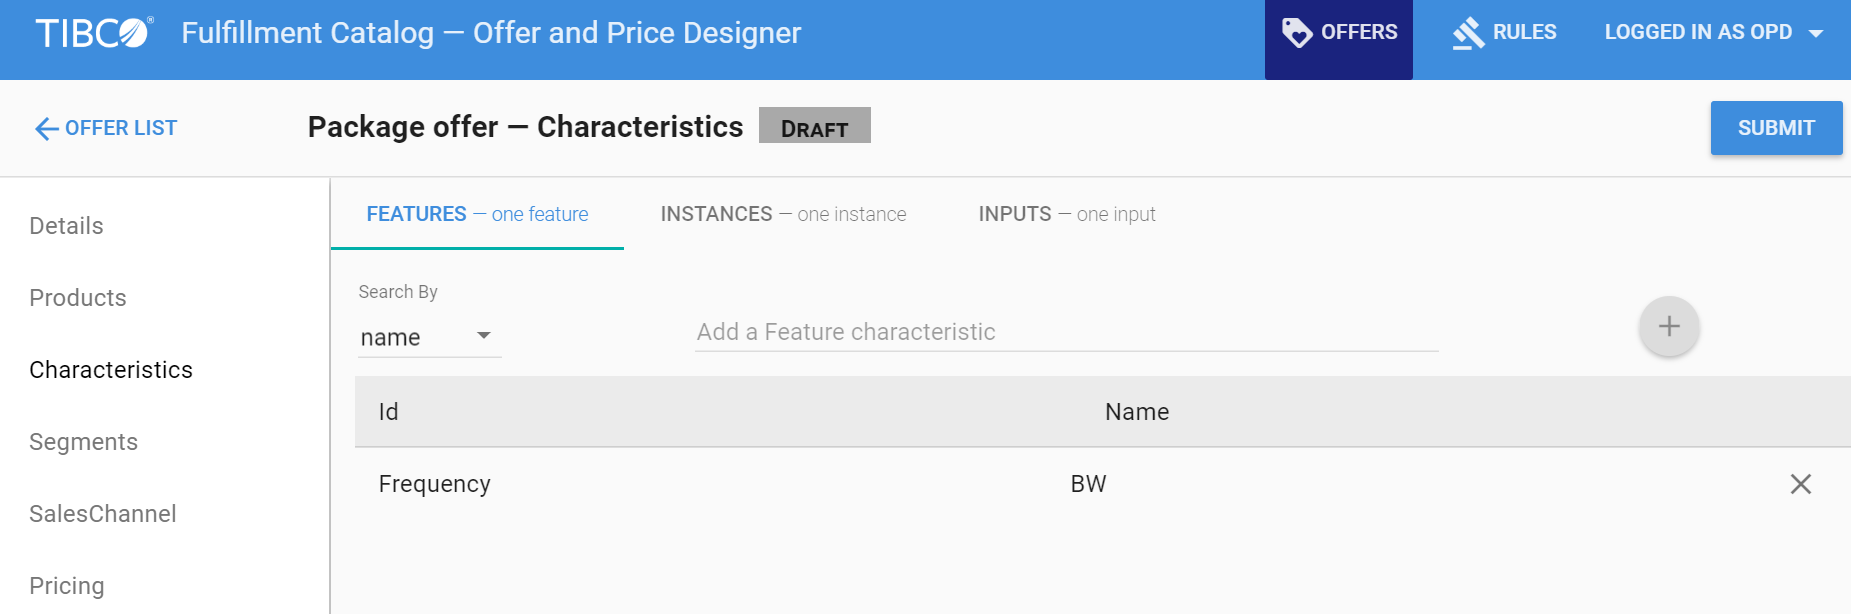The image size is (1851, 614).
Task: Click the Rules gavel icon
Action: pos(1468,33)
